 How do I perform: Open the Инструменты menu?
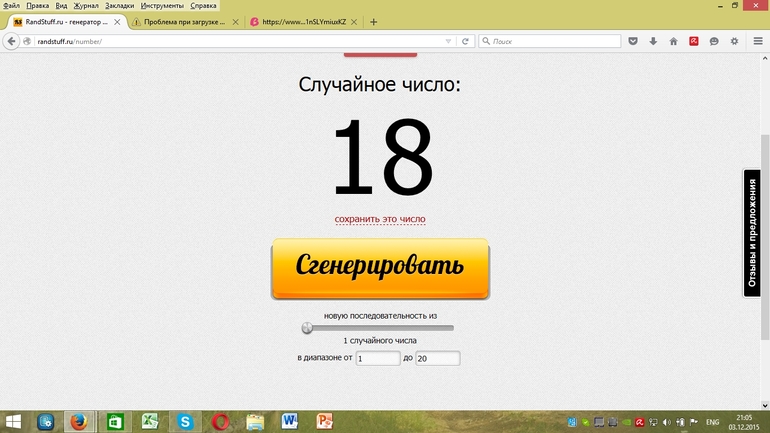pyautogui.click(x=162, y=5)
